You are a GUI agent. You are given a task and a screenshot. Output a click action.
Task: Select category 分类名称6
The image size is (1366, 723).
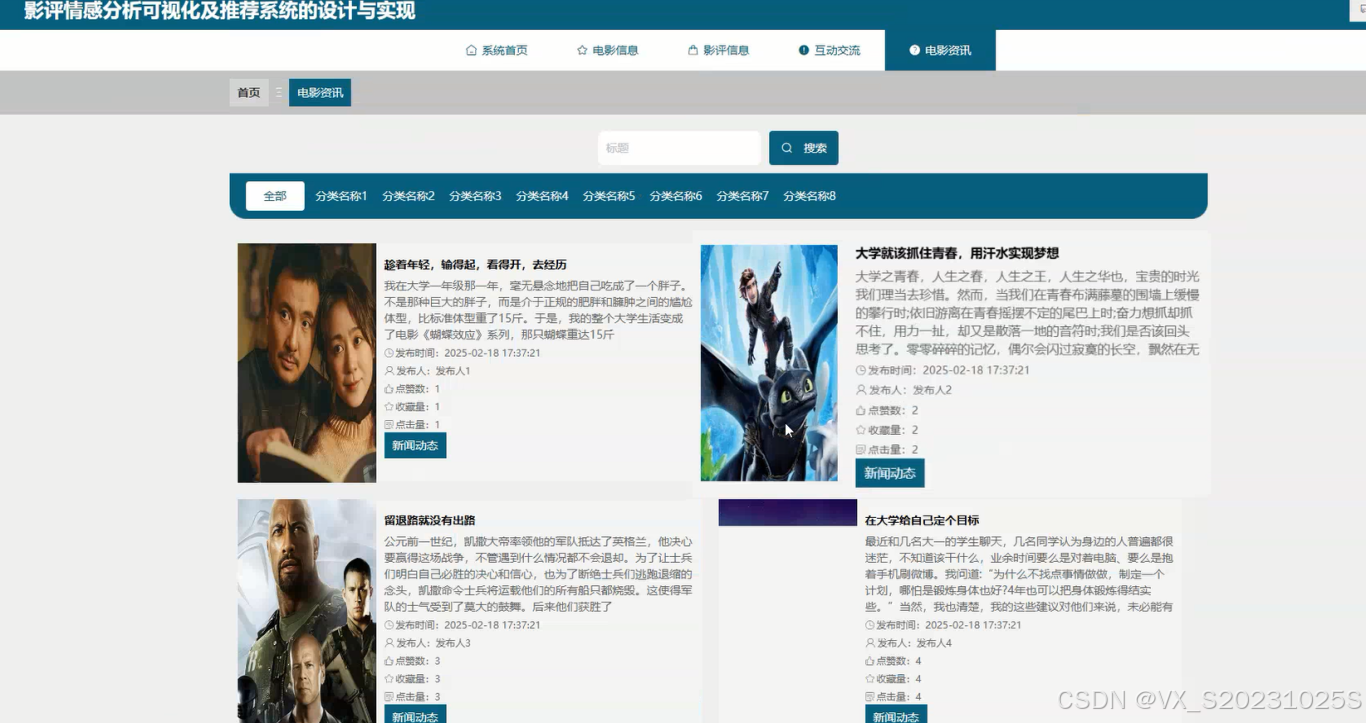(x=676, y=196)
